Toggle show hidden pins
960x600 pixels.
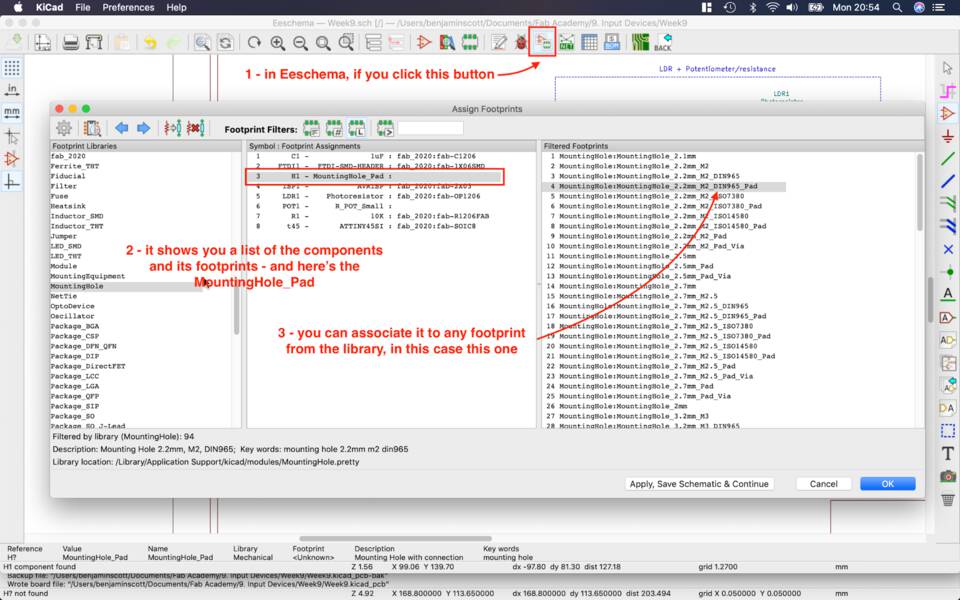pyautogui.click(x=12, y=159)
